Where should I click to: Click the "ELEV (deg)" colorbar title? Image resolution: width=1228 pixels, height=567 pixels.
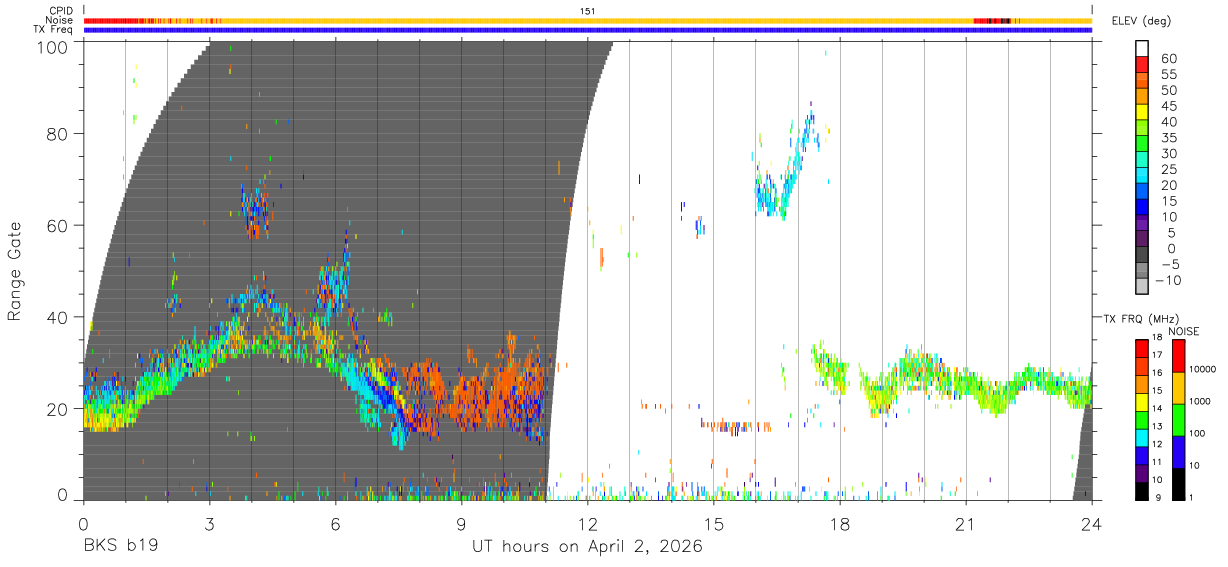[1141, 21]
